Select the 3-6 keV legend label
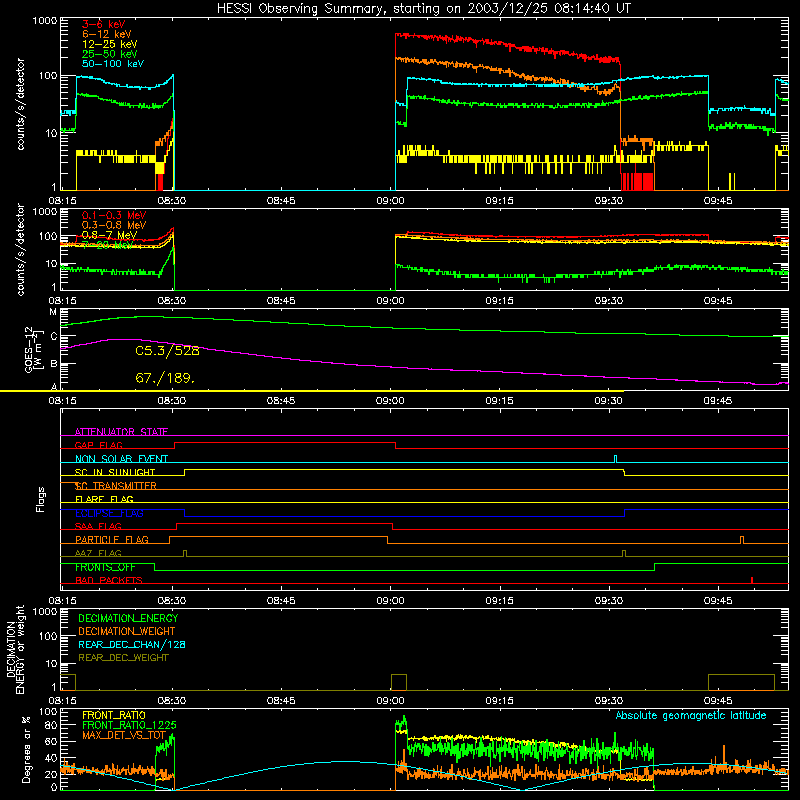800x800 pixels. (x=104, y=24)
